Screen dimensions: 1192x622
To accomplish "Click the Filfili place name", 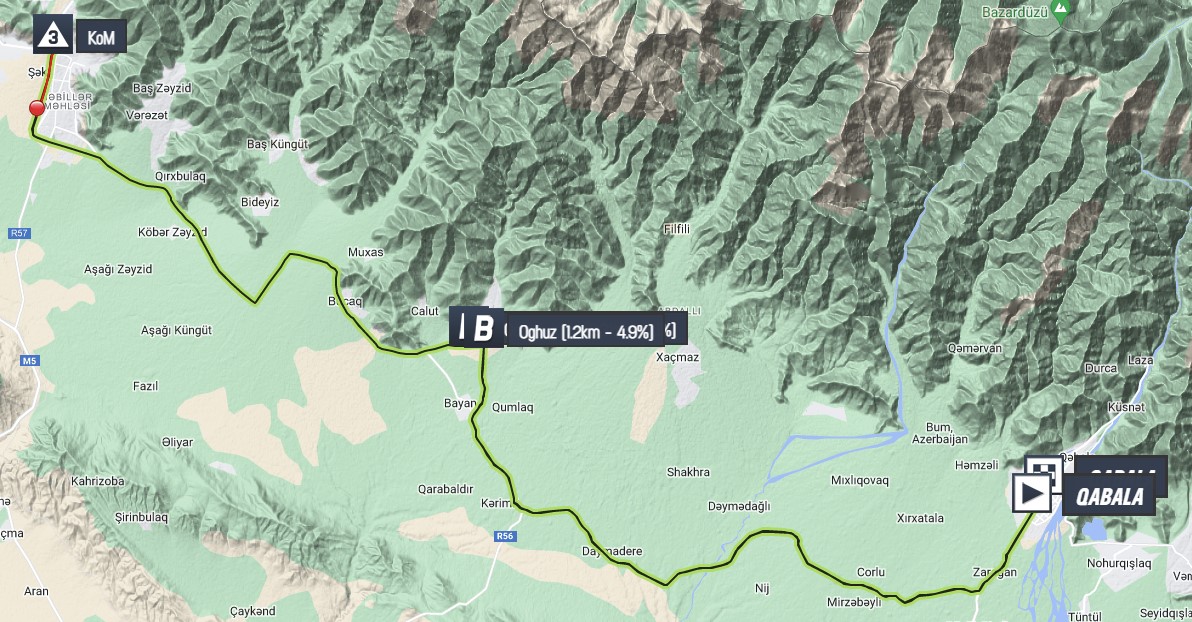I will click(x=677, y=228).
